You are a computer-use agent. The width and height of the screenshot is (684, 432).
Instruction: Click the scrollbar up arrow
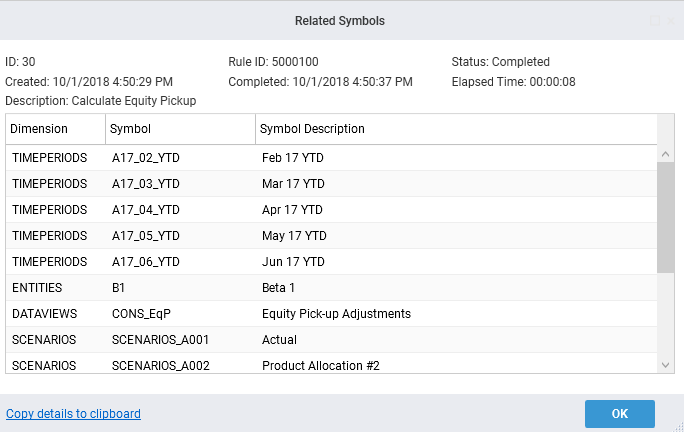tap(666, 154)
